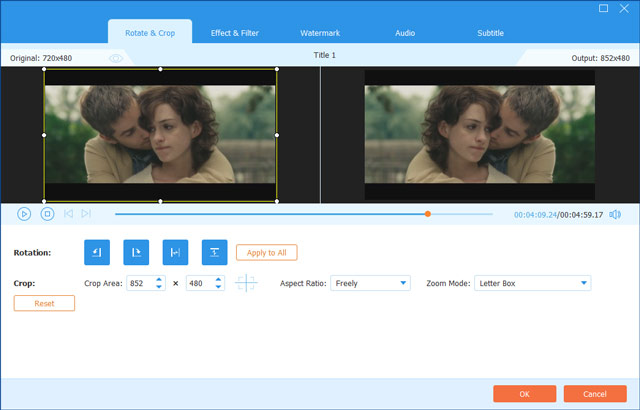Image resolution: width=640 pixels, height=410 pixels.
Task: Switch to the Rotate & Crop tab
Action: [150, 33]
